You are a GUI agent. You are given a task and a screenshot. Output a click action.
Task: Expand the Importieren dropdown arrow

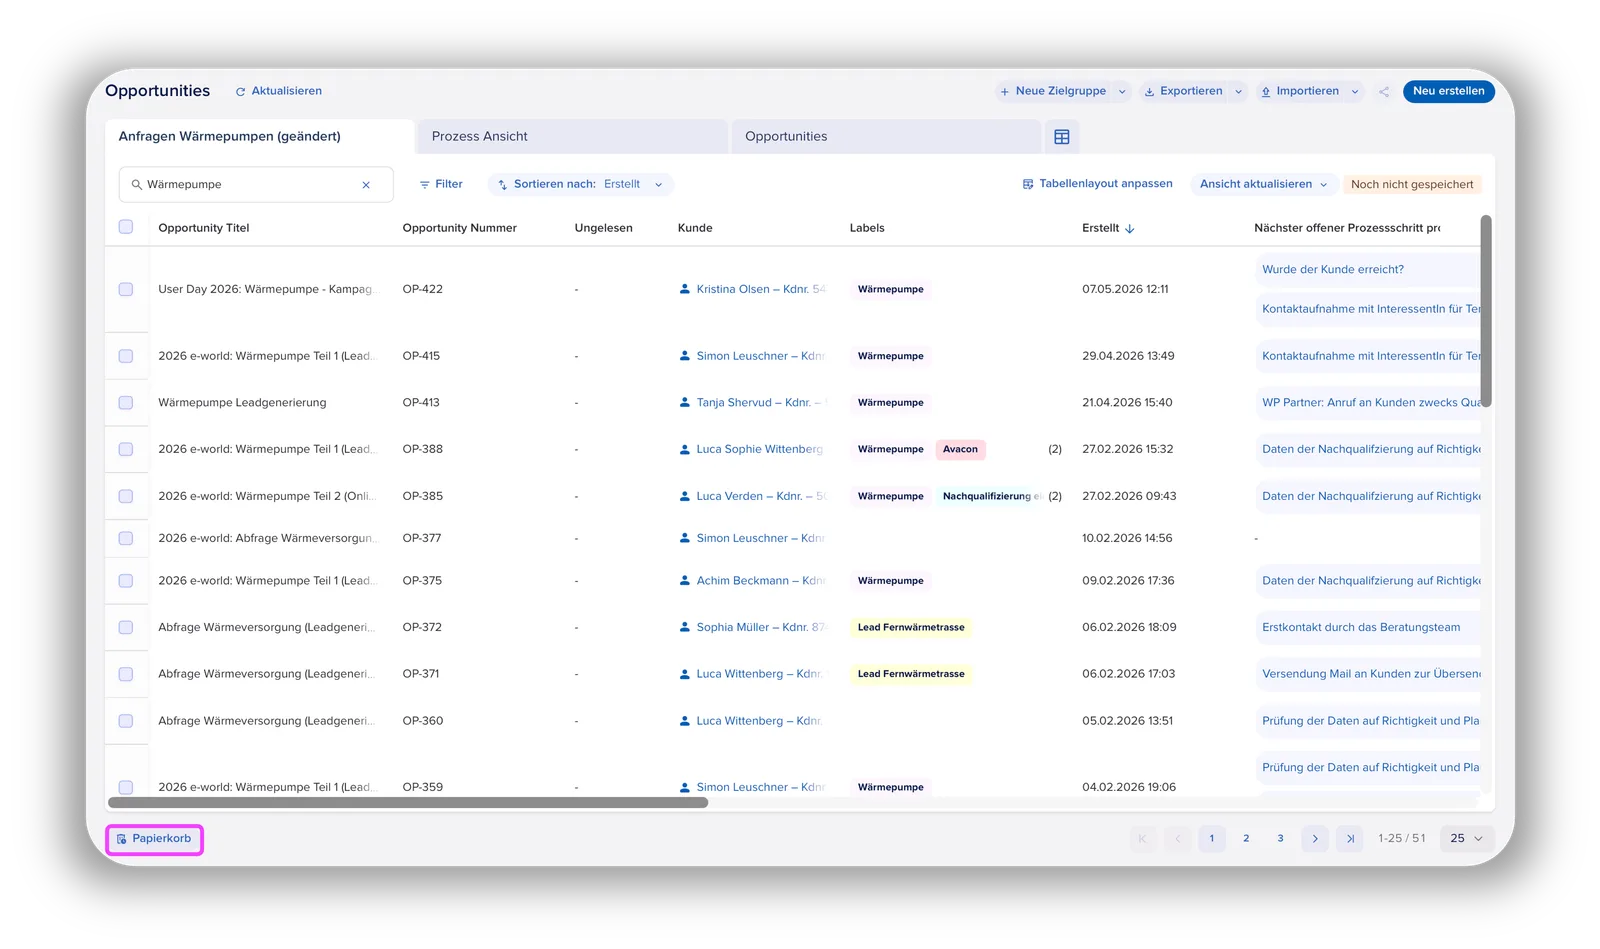(x=1355, y=92)
